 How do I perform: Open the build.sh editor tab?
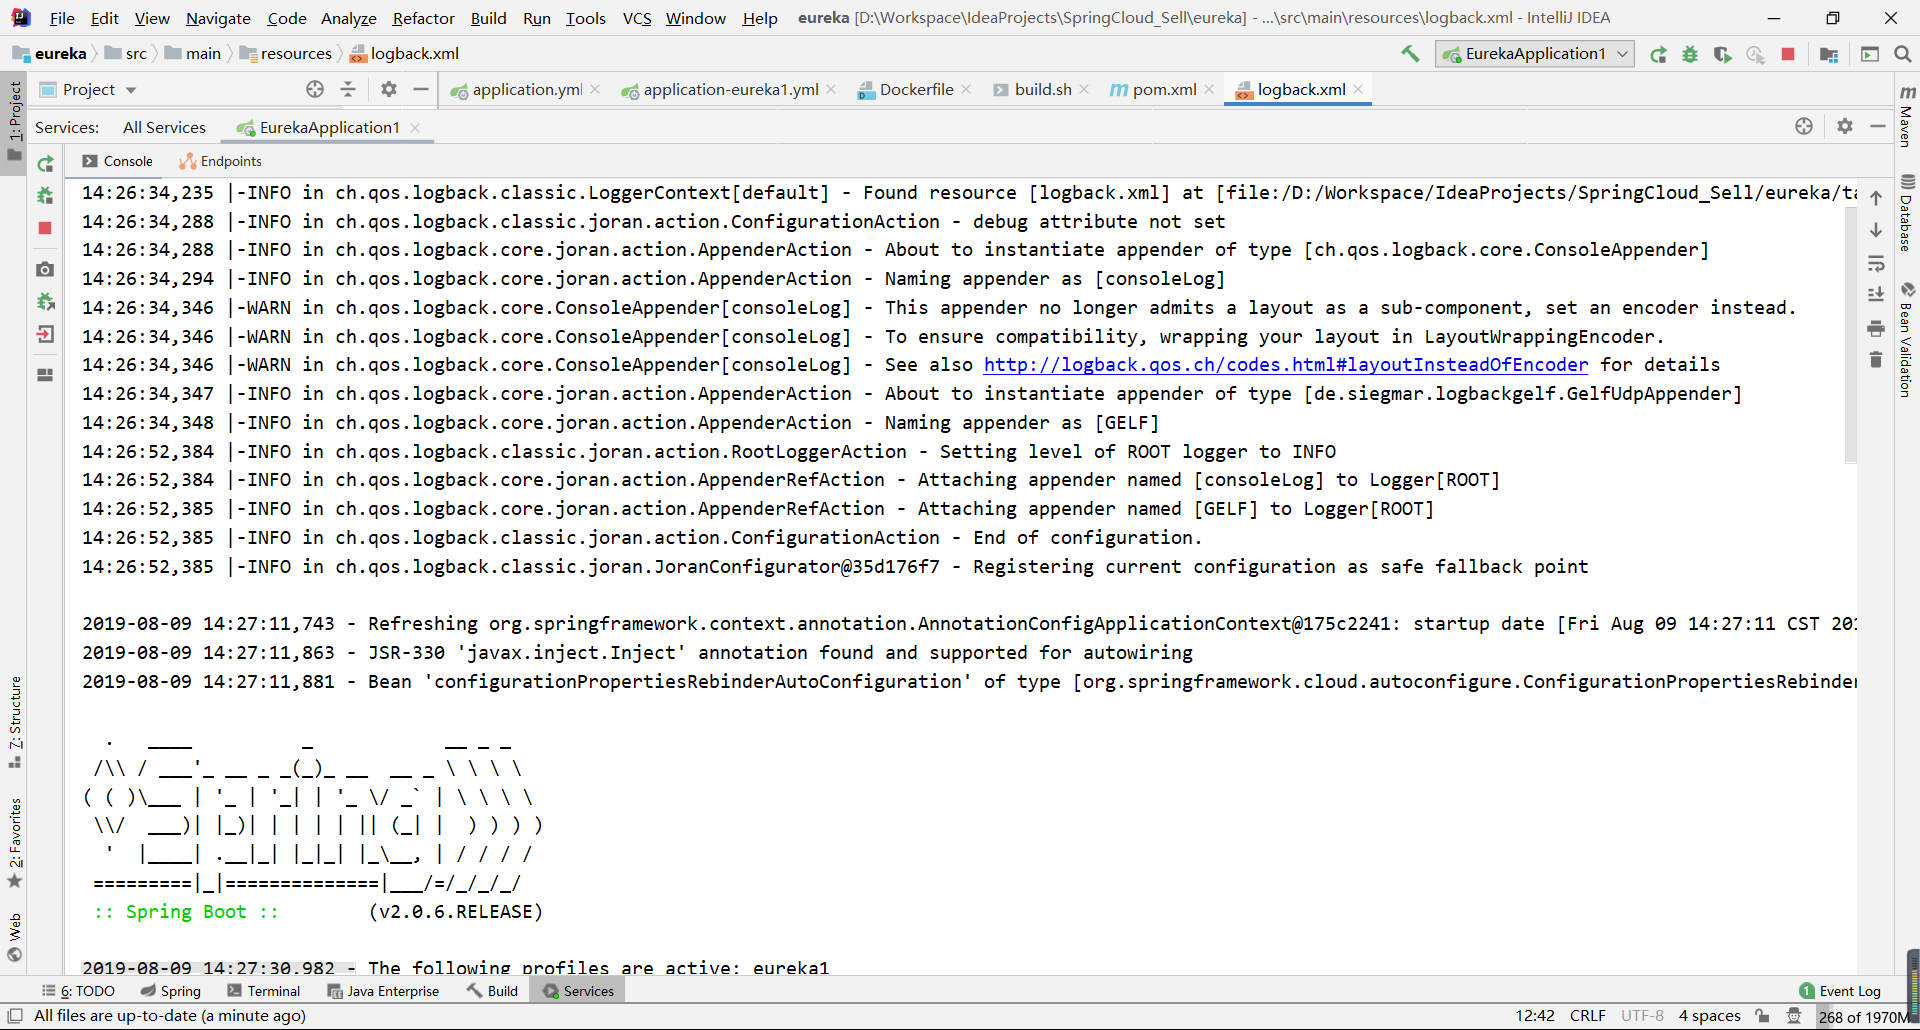(x=1042, y=90)
